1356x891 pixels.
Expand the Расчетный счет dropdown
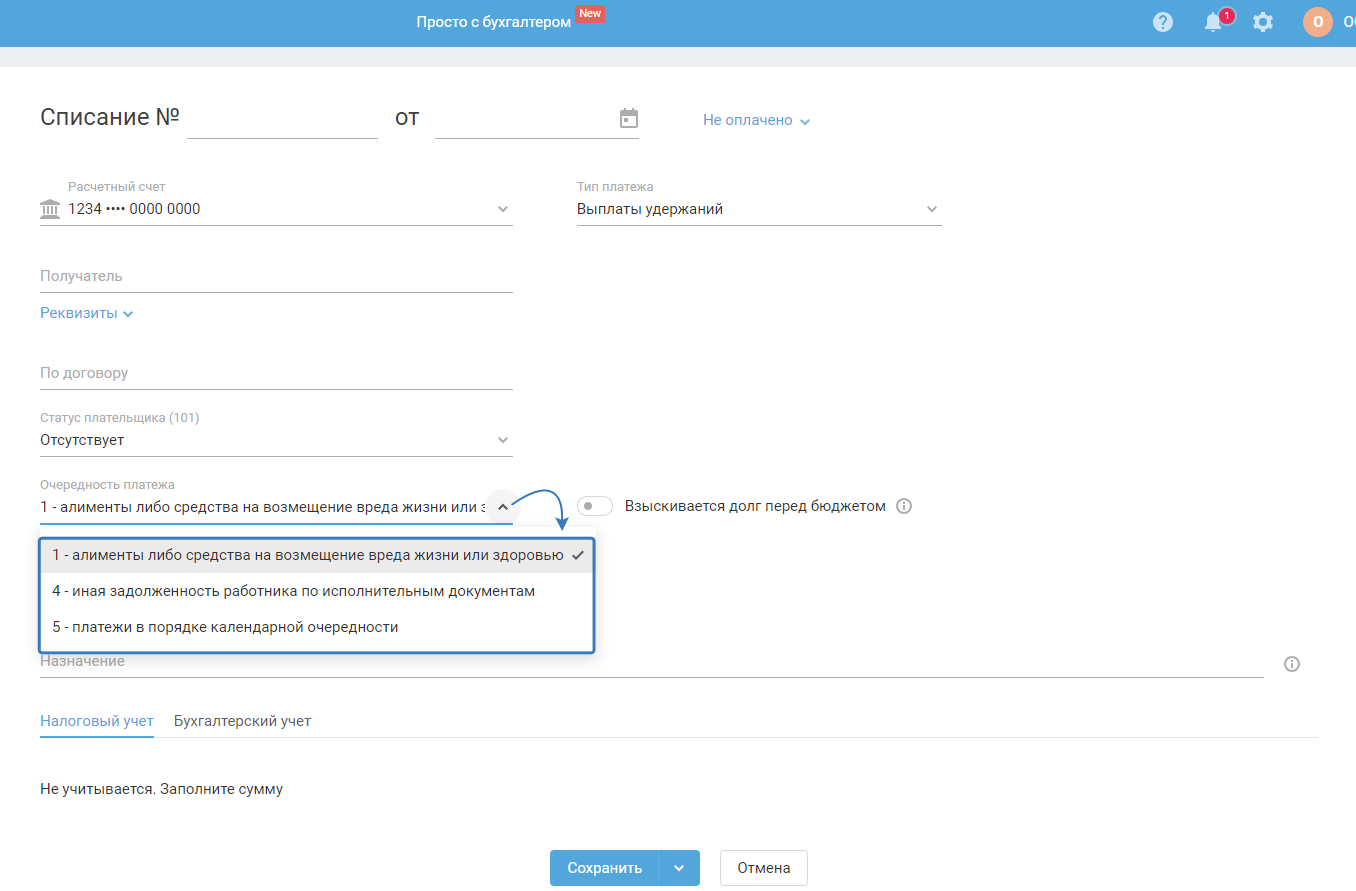pos(503,209)
